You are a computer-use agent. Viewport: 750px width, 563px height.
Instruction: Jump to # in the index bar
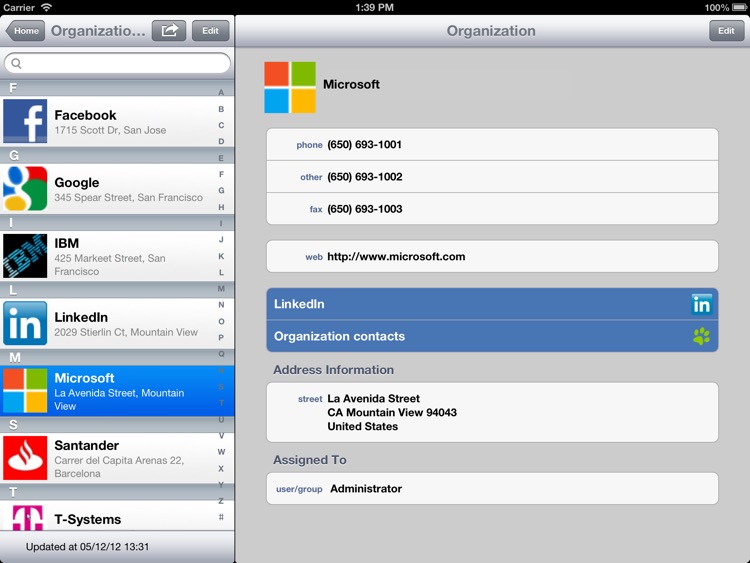(x=221, y=517)
